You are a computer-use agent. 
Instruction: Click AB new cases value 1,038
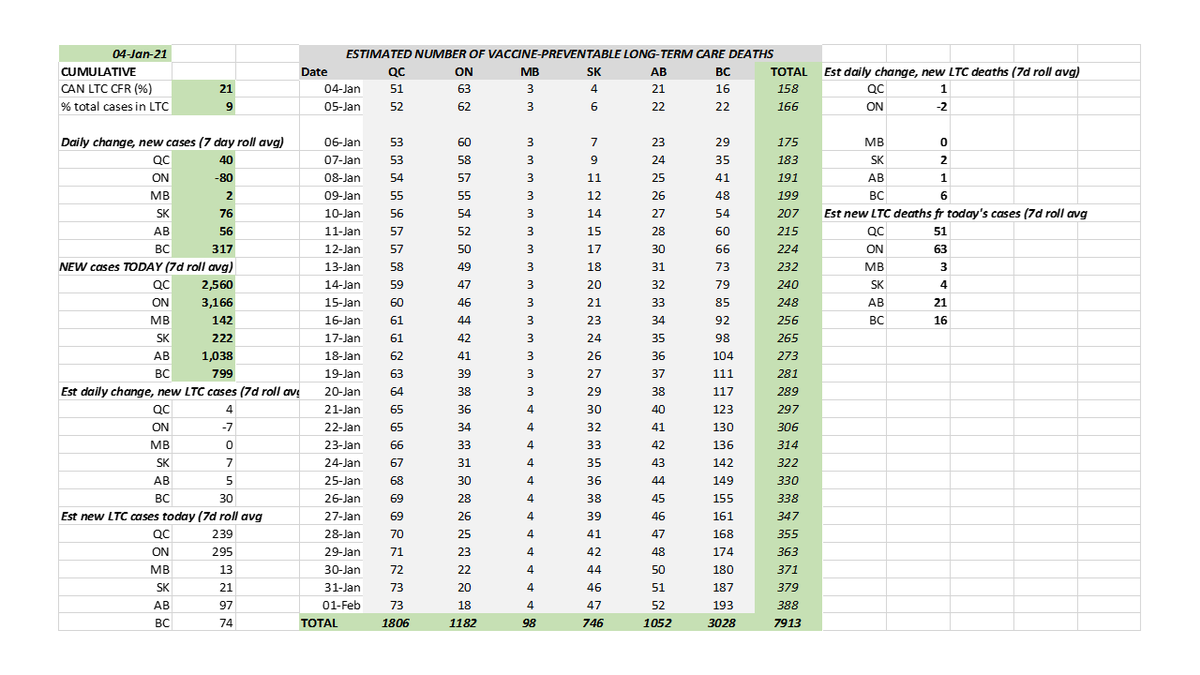pos(204,356)
